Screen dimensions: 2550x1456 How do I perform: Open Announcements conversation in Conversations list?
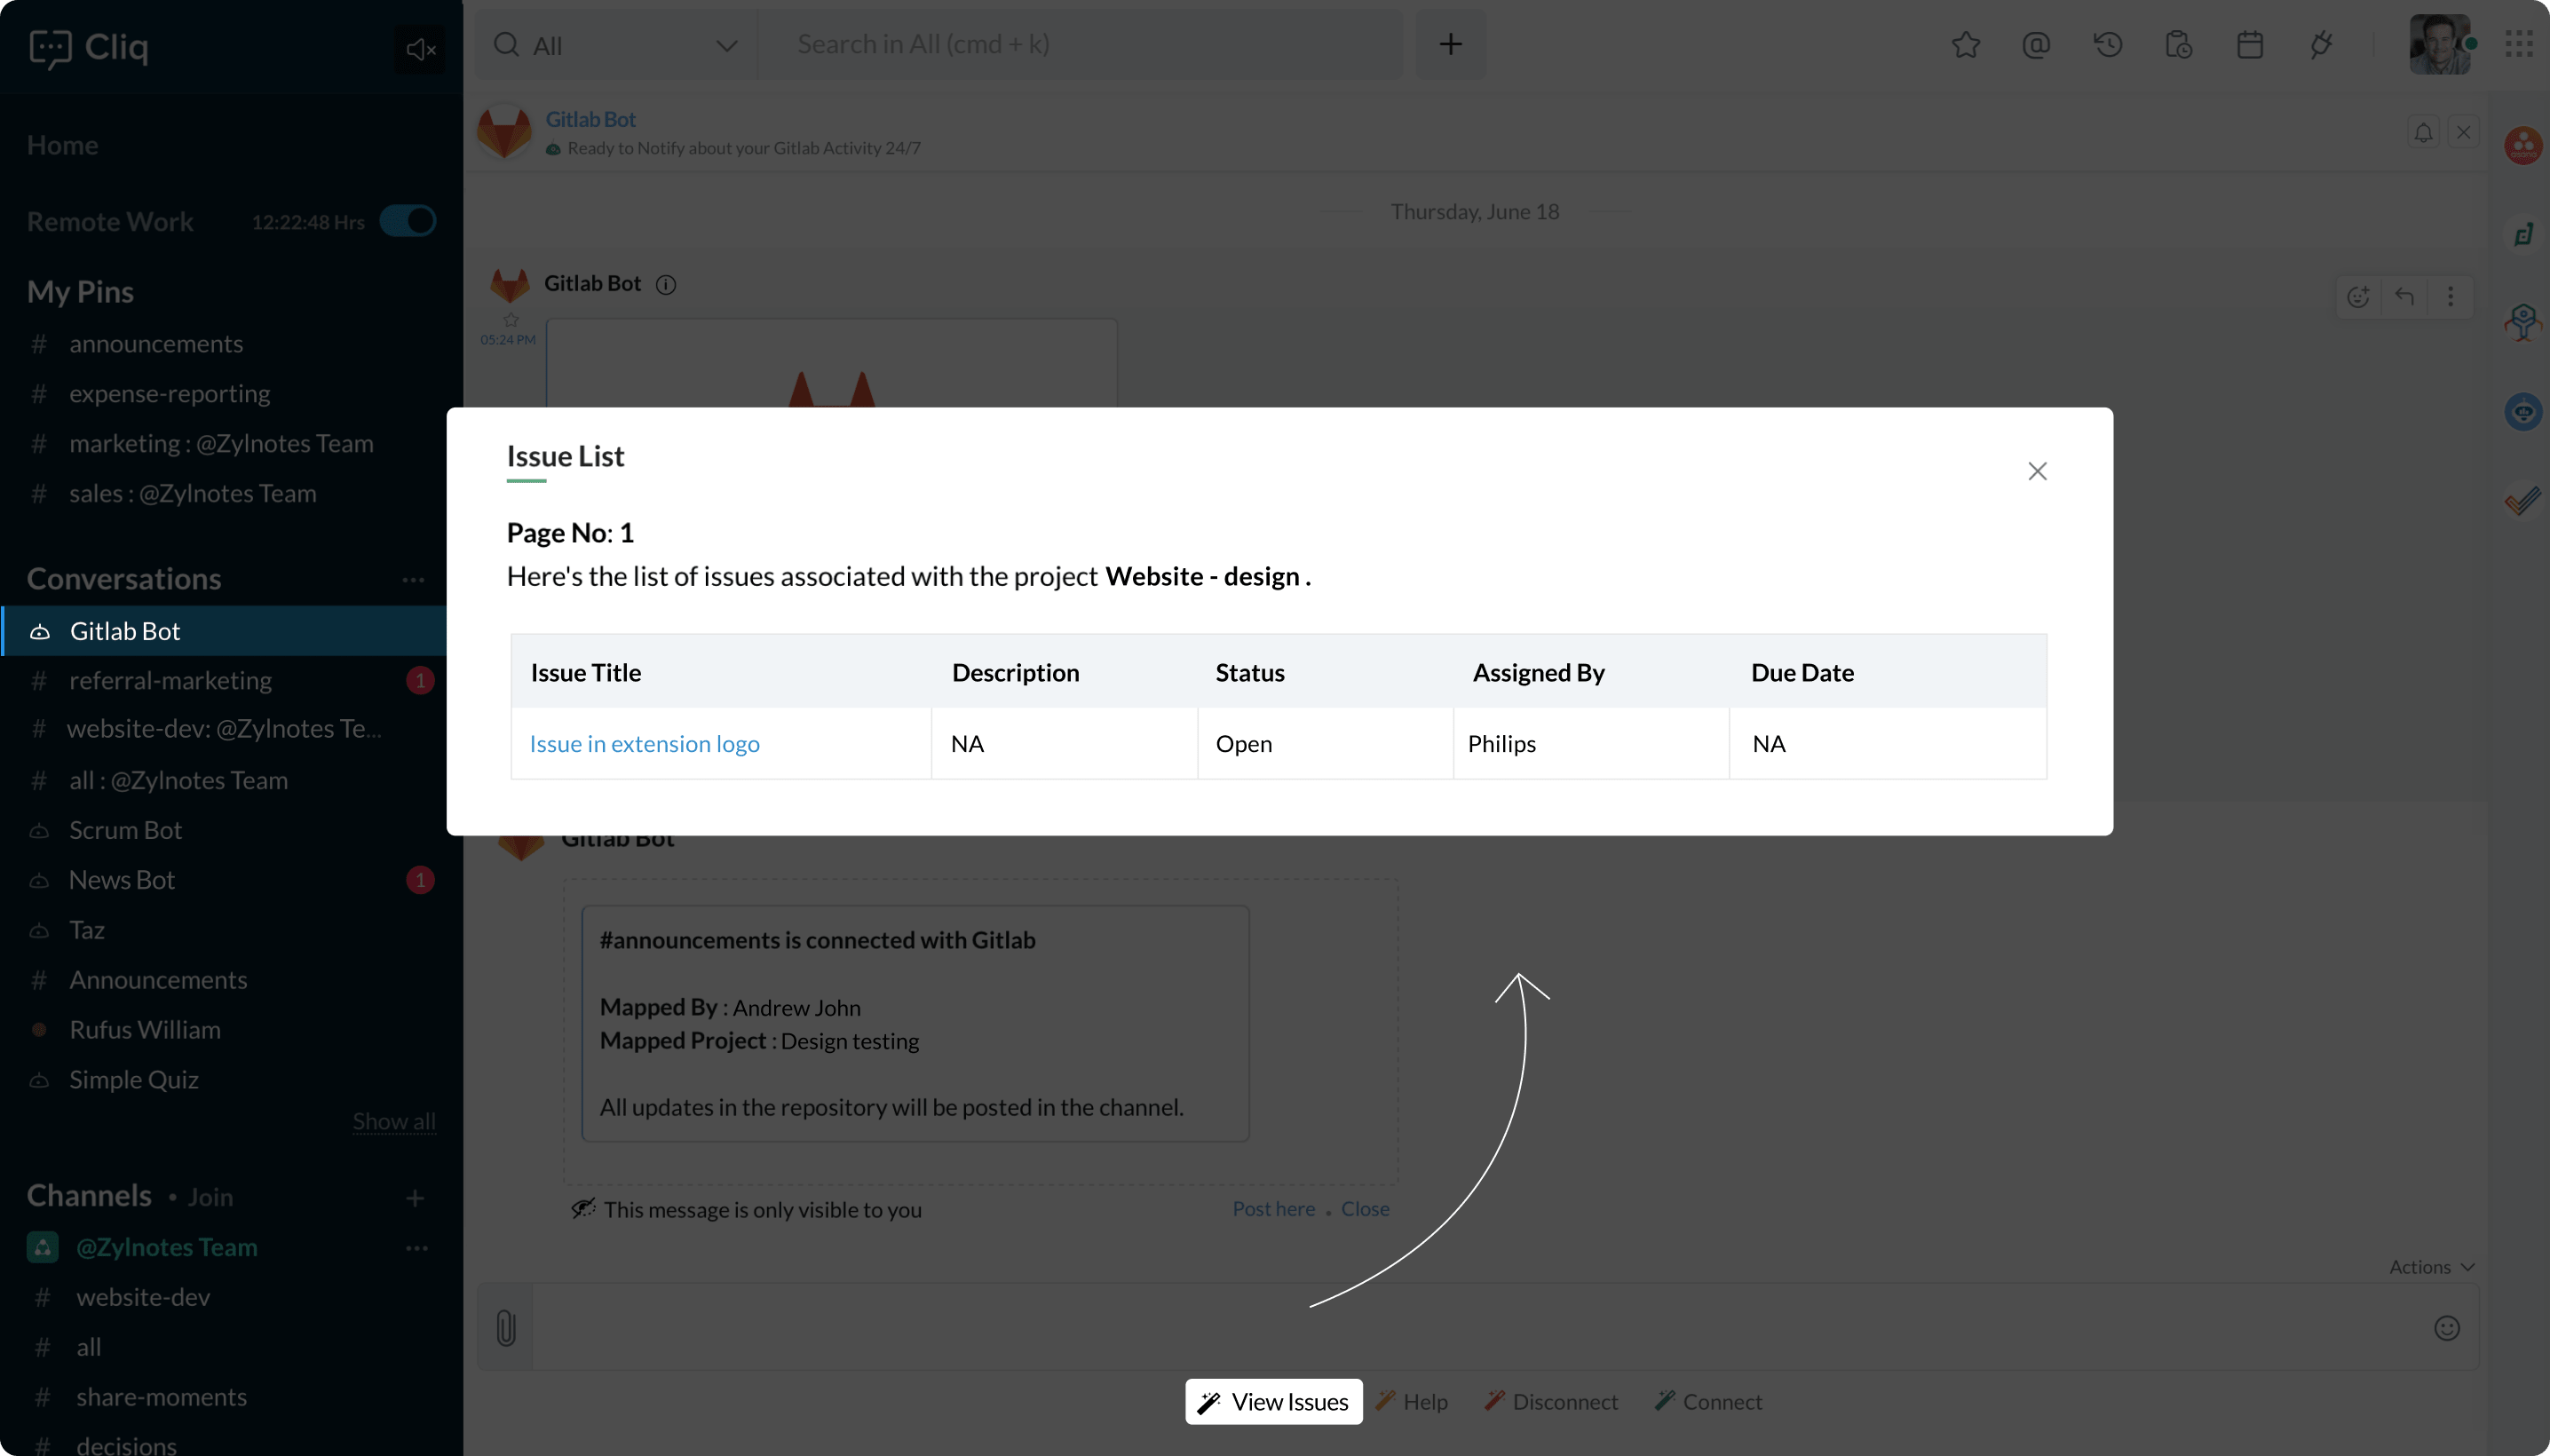pyautogui.click(x=157, y=981)
